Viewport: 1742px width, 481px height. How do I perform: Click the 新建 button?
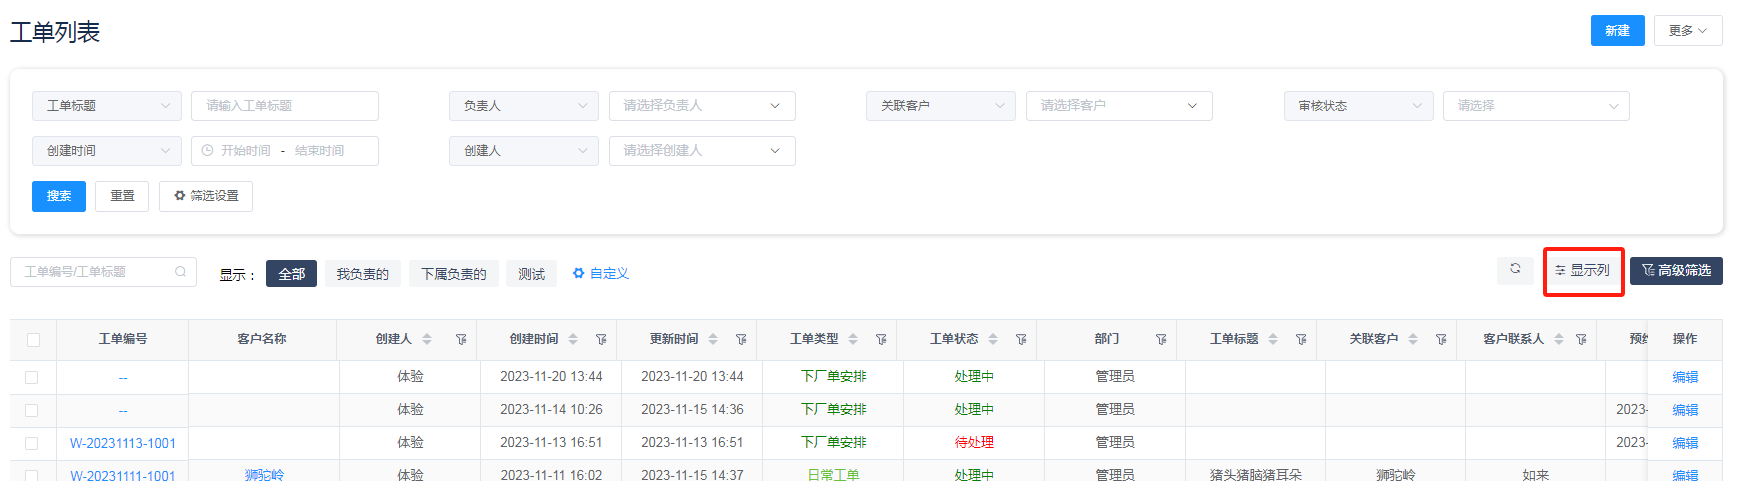pos(1617,31)
